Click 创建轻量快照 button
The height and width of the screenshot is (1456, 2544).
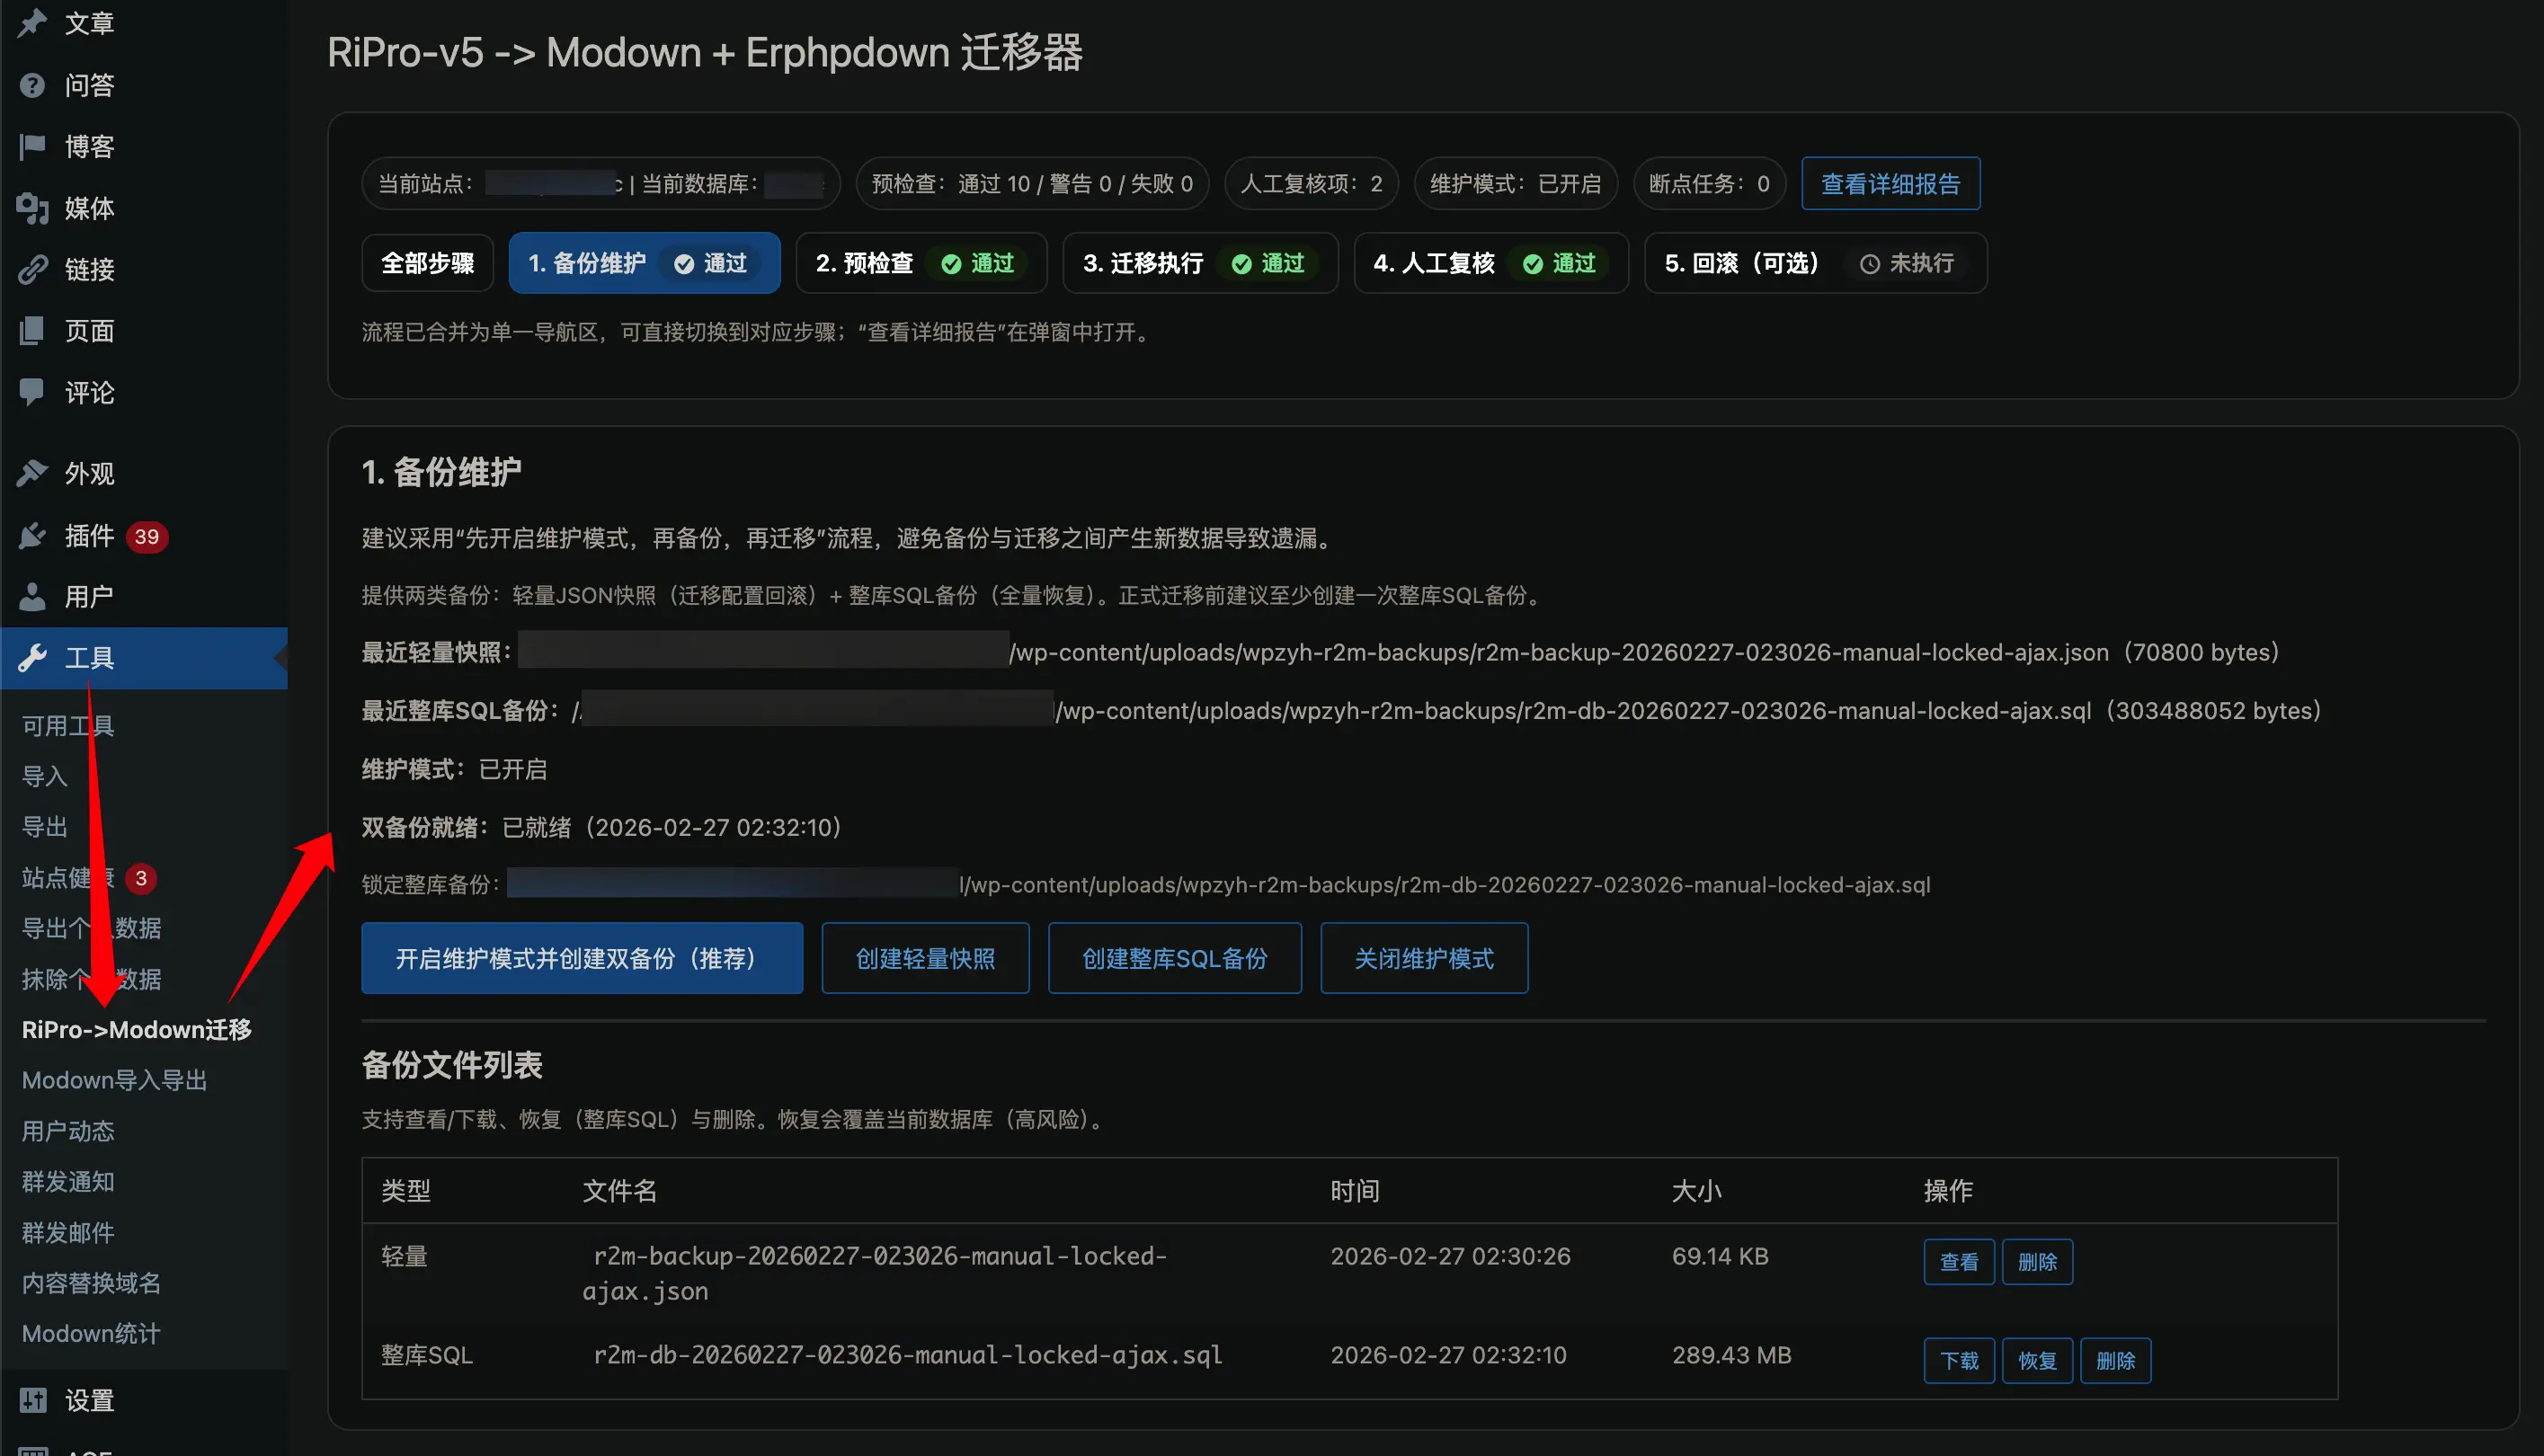click(x=925, y=958)
